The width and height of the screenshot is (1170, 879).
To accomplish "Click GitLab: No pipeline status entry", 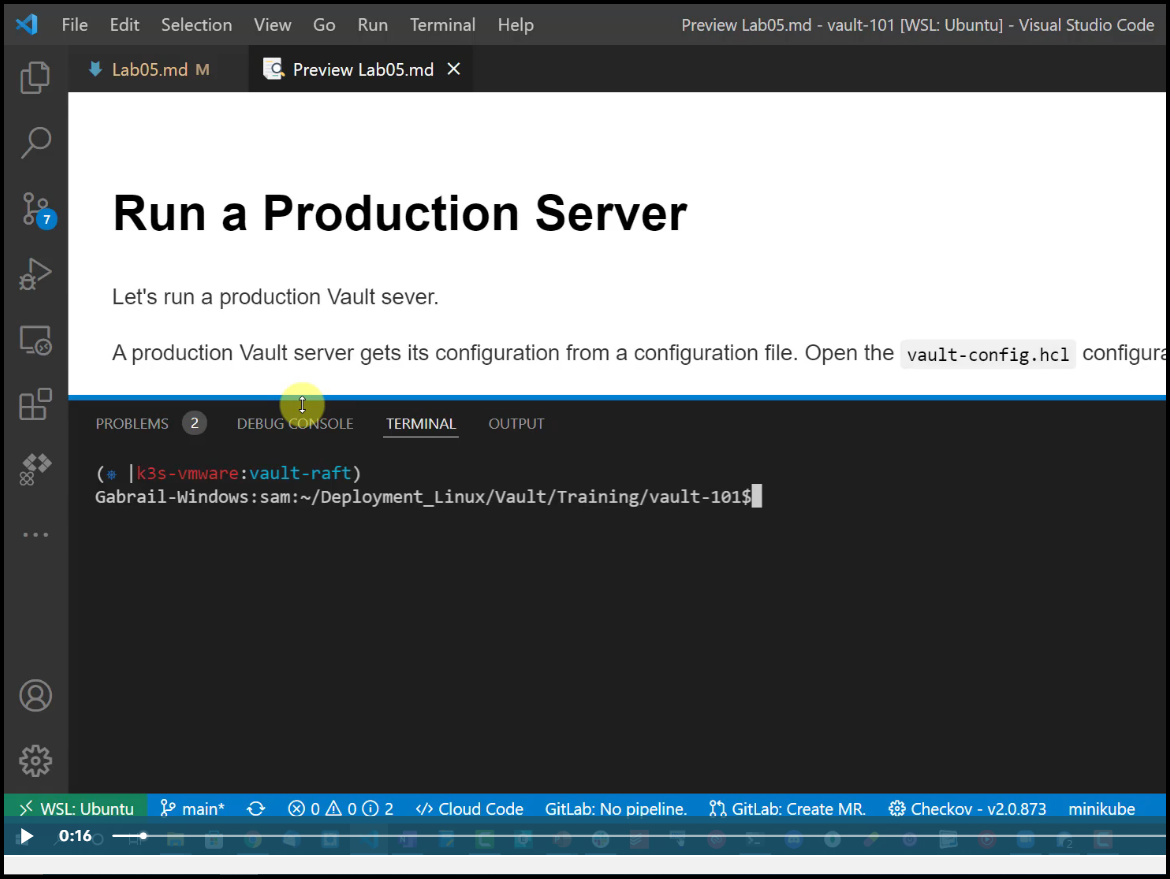I will 616,809.
